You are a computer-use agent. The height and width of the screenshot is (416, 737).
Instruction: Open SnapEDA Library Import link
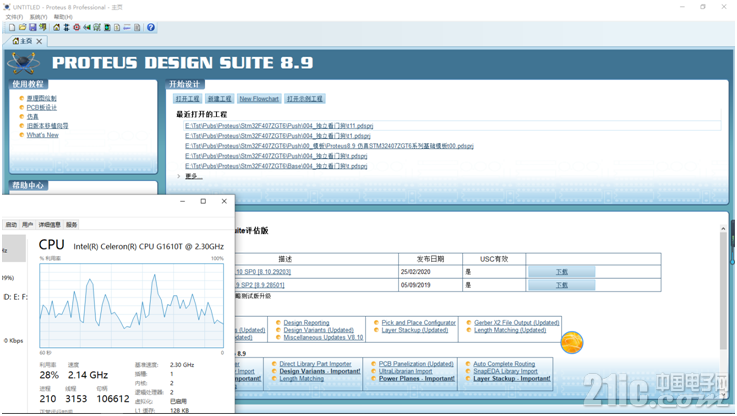[505, 371]
